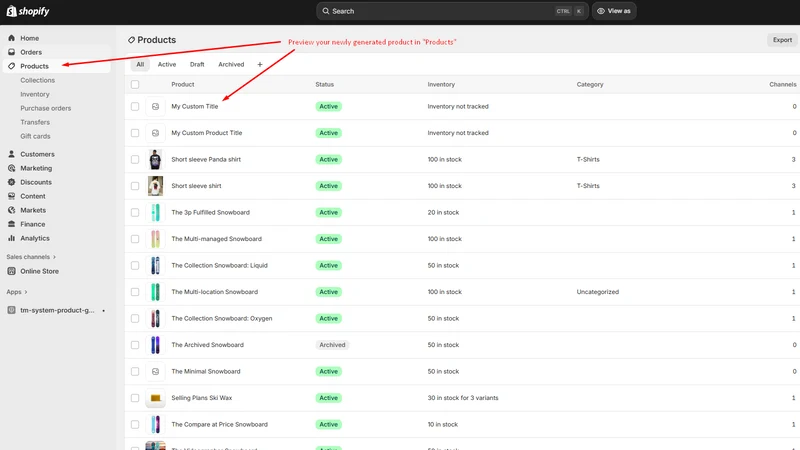Open Analytics via bar chart icon
The image size is (800, 450).
point(11,238)
